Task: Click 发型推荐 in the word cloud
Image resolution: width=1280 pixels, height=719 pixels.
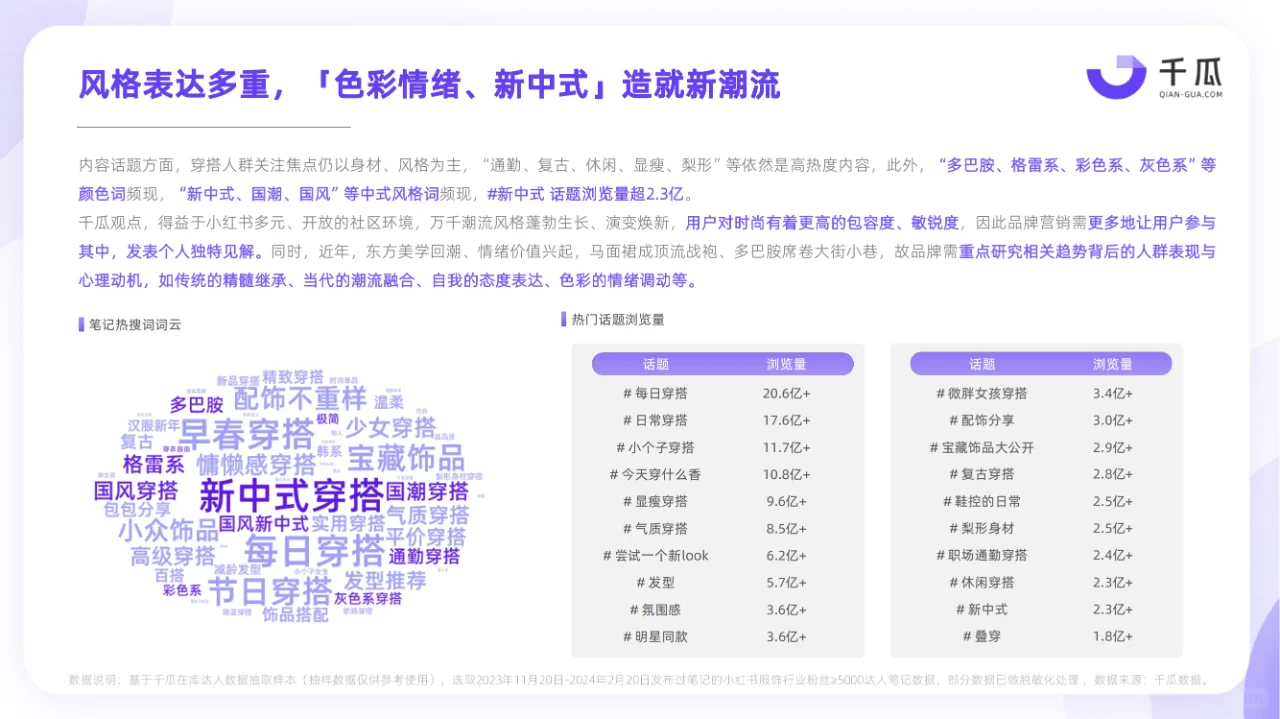Action: (x=385, y=580)
